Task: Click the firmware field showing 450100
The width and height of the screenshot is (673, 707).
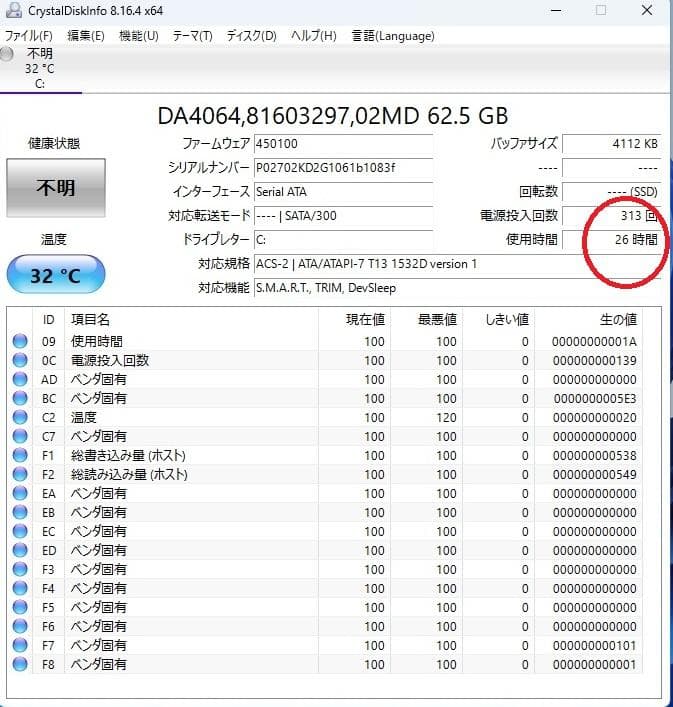Action: point(343,144)
